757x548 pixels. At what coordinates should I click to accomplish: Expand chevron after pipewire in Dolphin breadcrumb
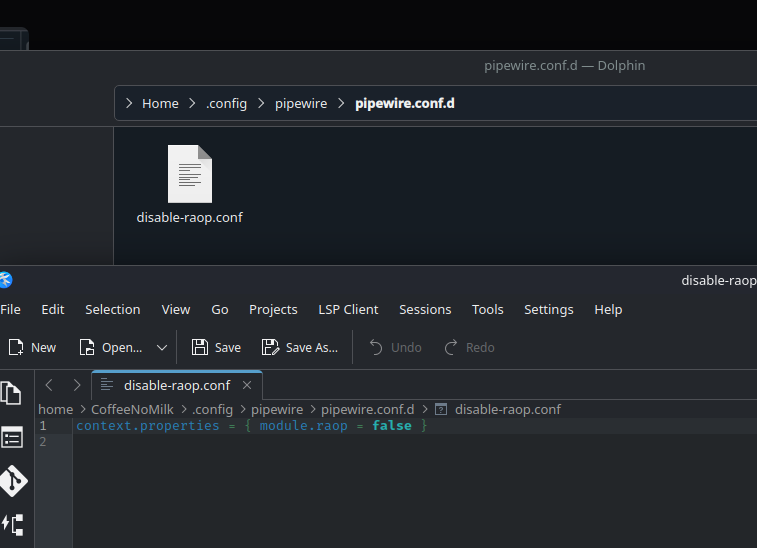click(x=341, y=103)
